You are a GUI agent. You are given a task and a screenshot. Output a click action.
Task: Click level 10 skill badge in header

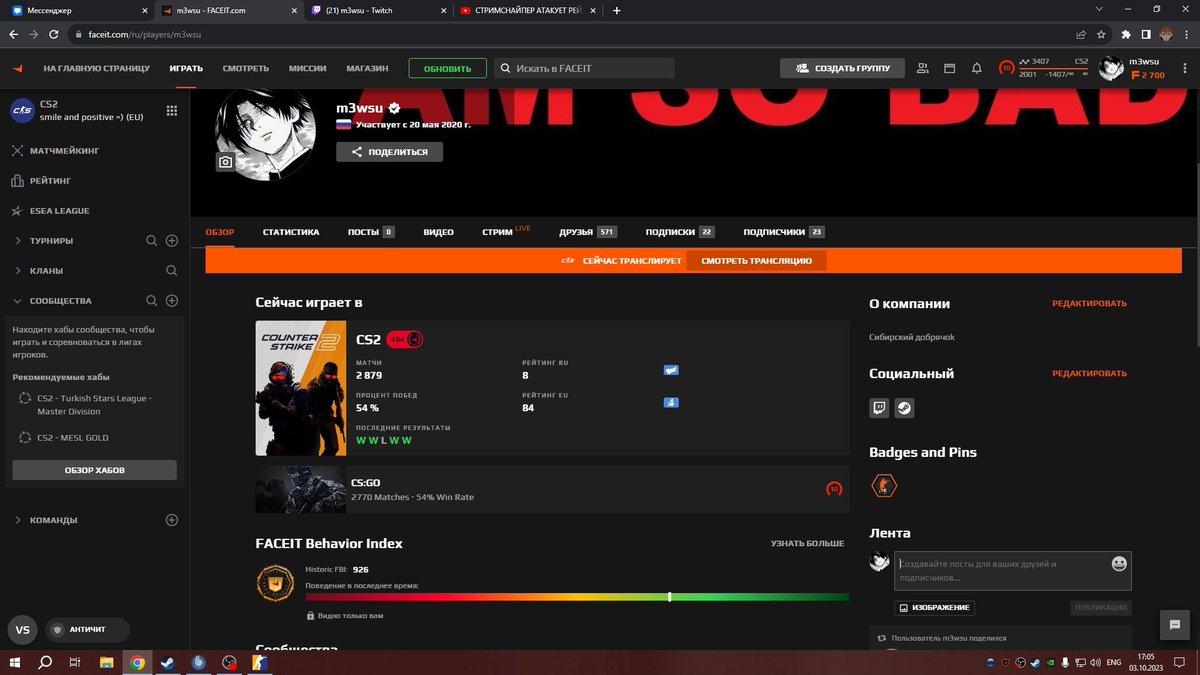point(1006,68)
